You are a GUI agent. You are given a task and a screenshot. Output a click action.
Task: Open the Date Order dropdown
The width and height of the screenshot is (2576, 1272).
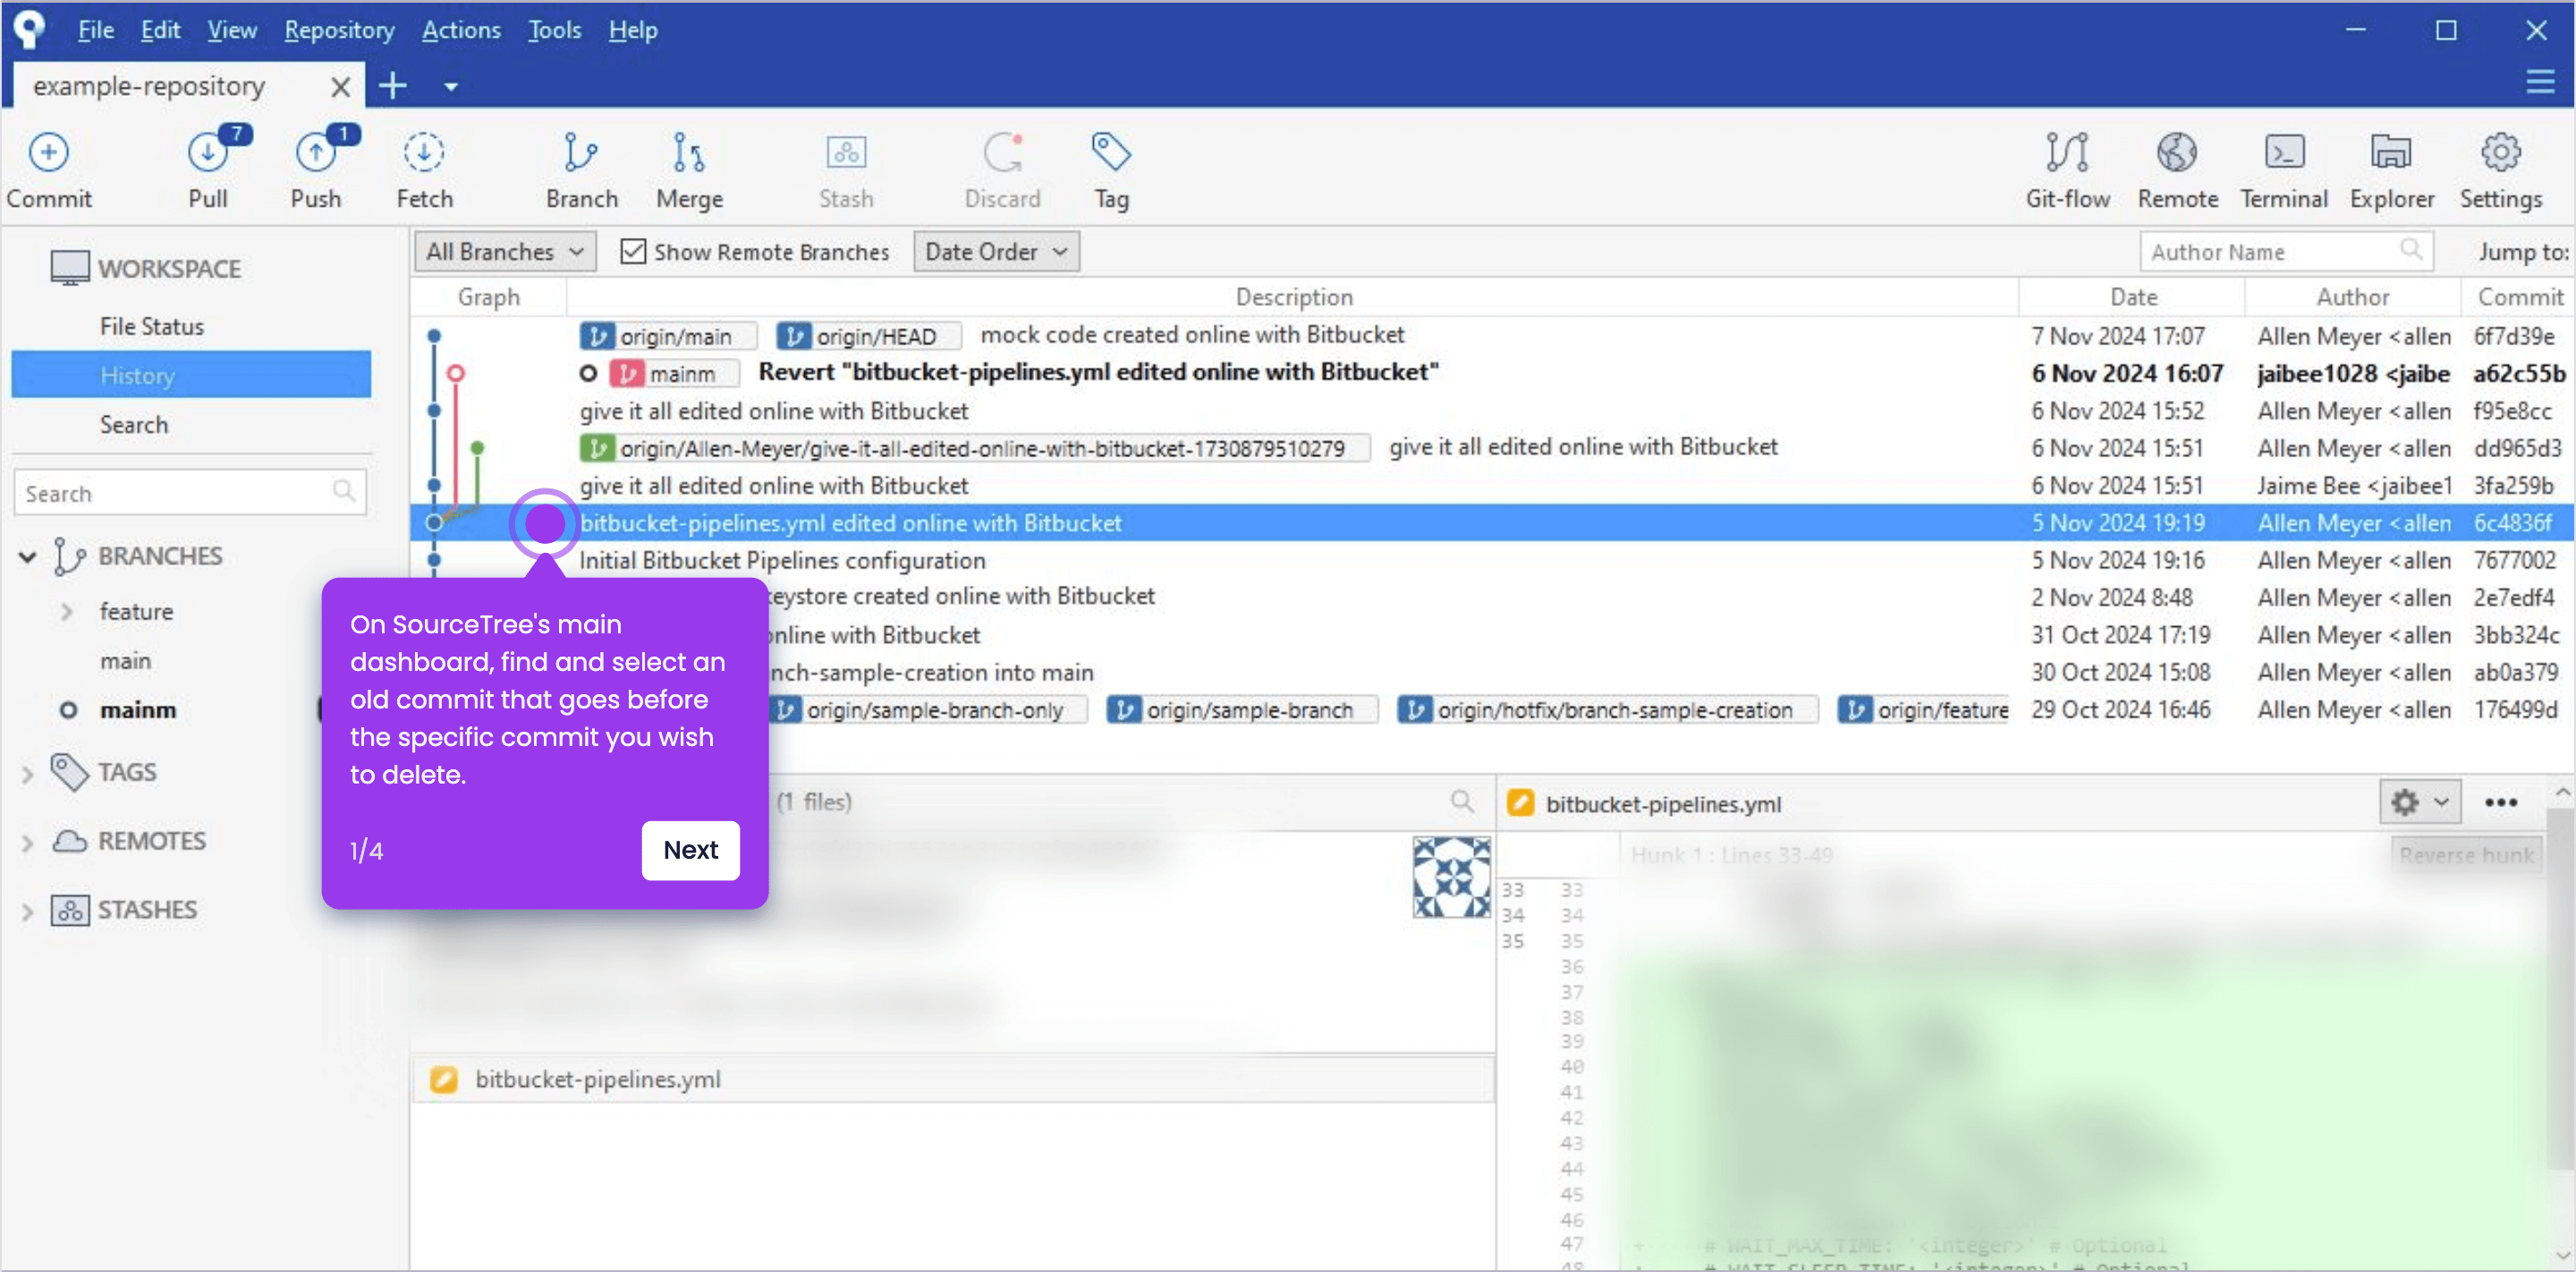click(996, 251)
